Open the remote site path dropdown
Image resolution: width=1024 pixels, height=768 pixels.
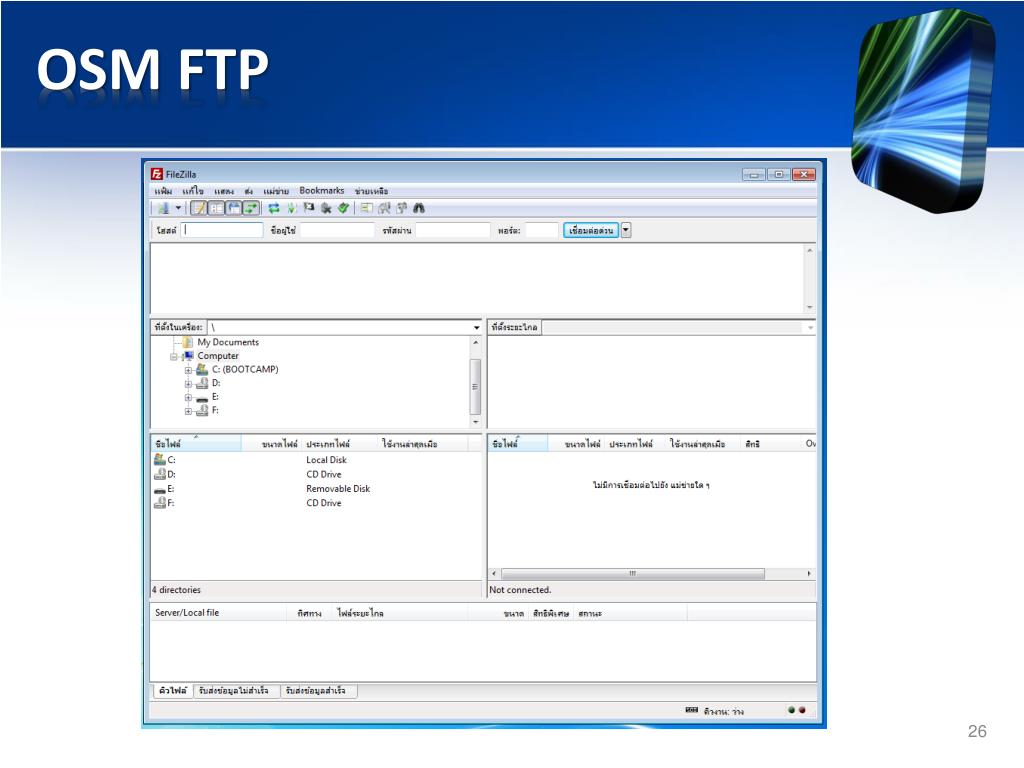pyautogui.click(x=810, y=327)
